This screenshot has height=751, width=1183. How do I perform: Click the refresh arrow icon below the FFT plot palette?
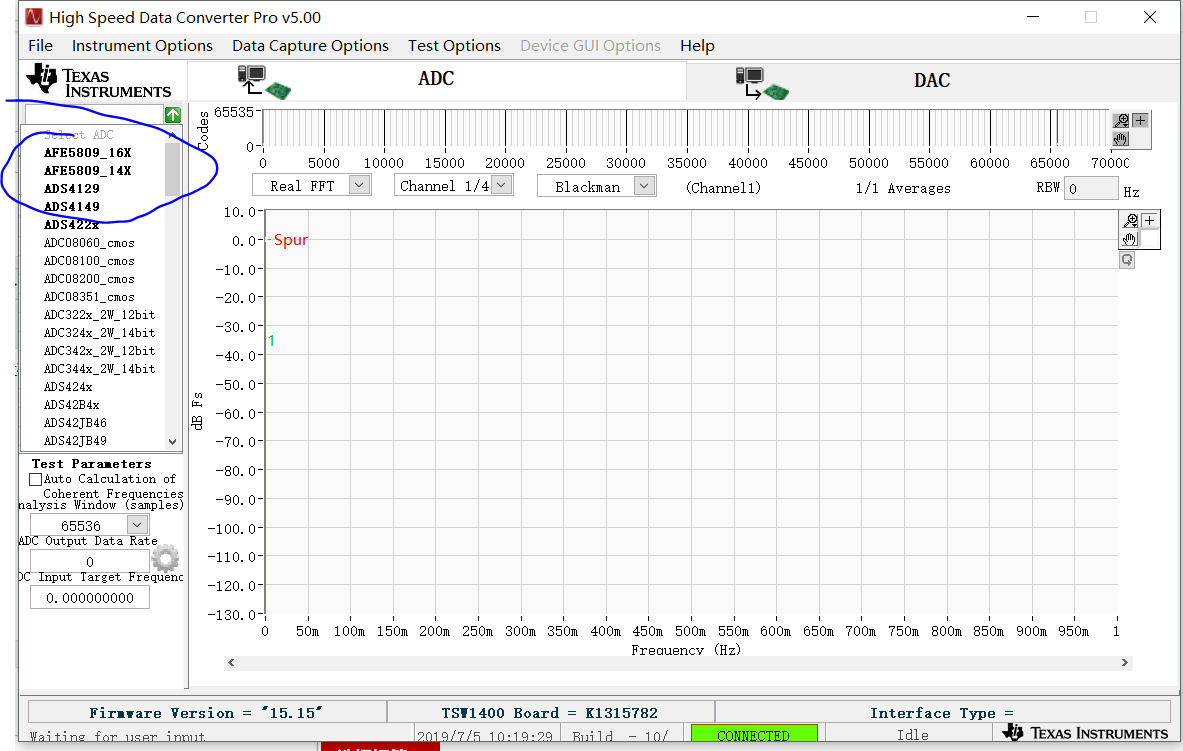point(1126,260)
